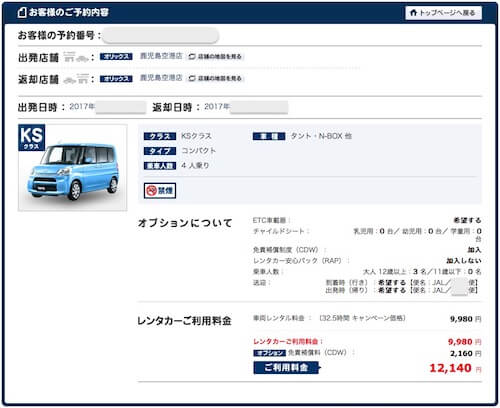Click the 32.5時間 キャンペーン価格 text

point(362,318)
